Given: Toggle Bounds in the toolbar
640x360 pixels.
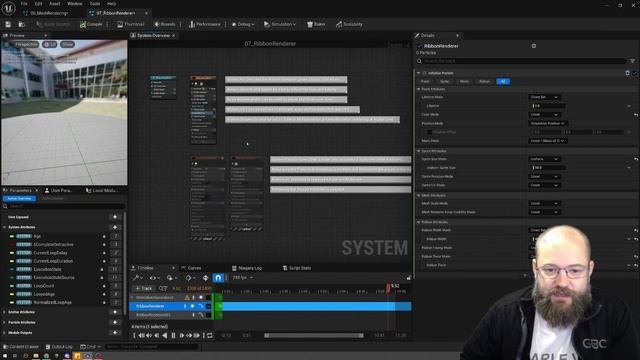Looking at the screenshot, I should point(165,24).
